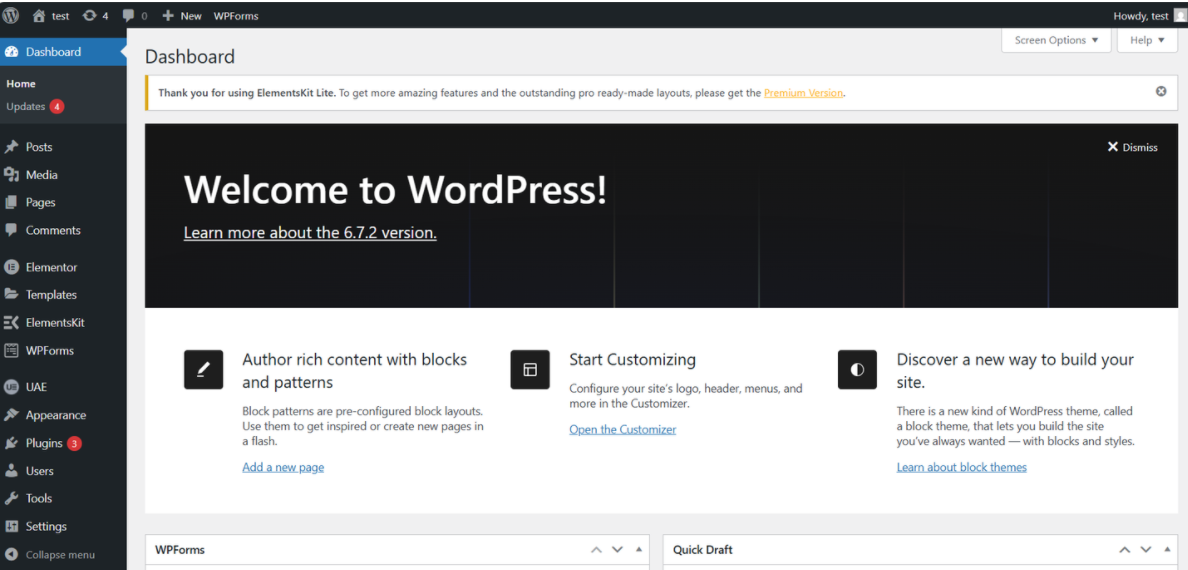Open Settings label in the sidebar menu
This screenshot has width=1188, height=570.
point(46,526)
